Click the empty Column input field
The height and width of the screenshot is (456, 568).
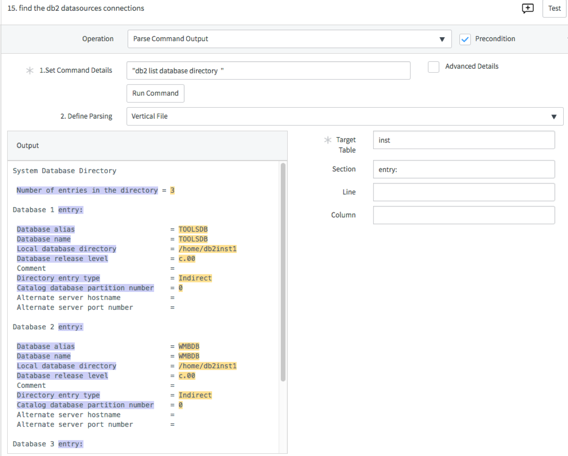click(x=464, y=216)
